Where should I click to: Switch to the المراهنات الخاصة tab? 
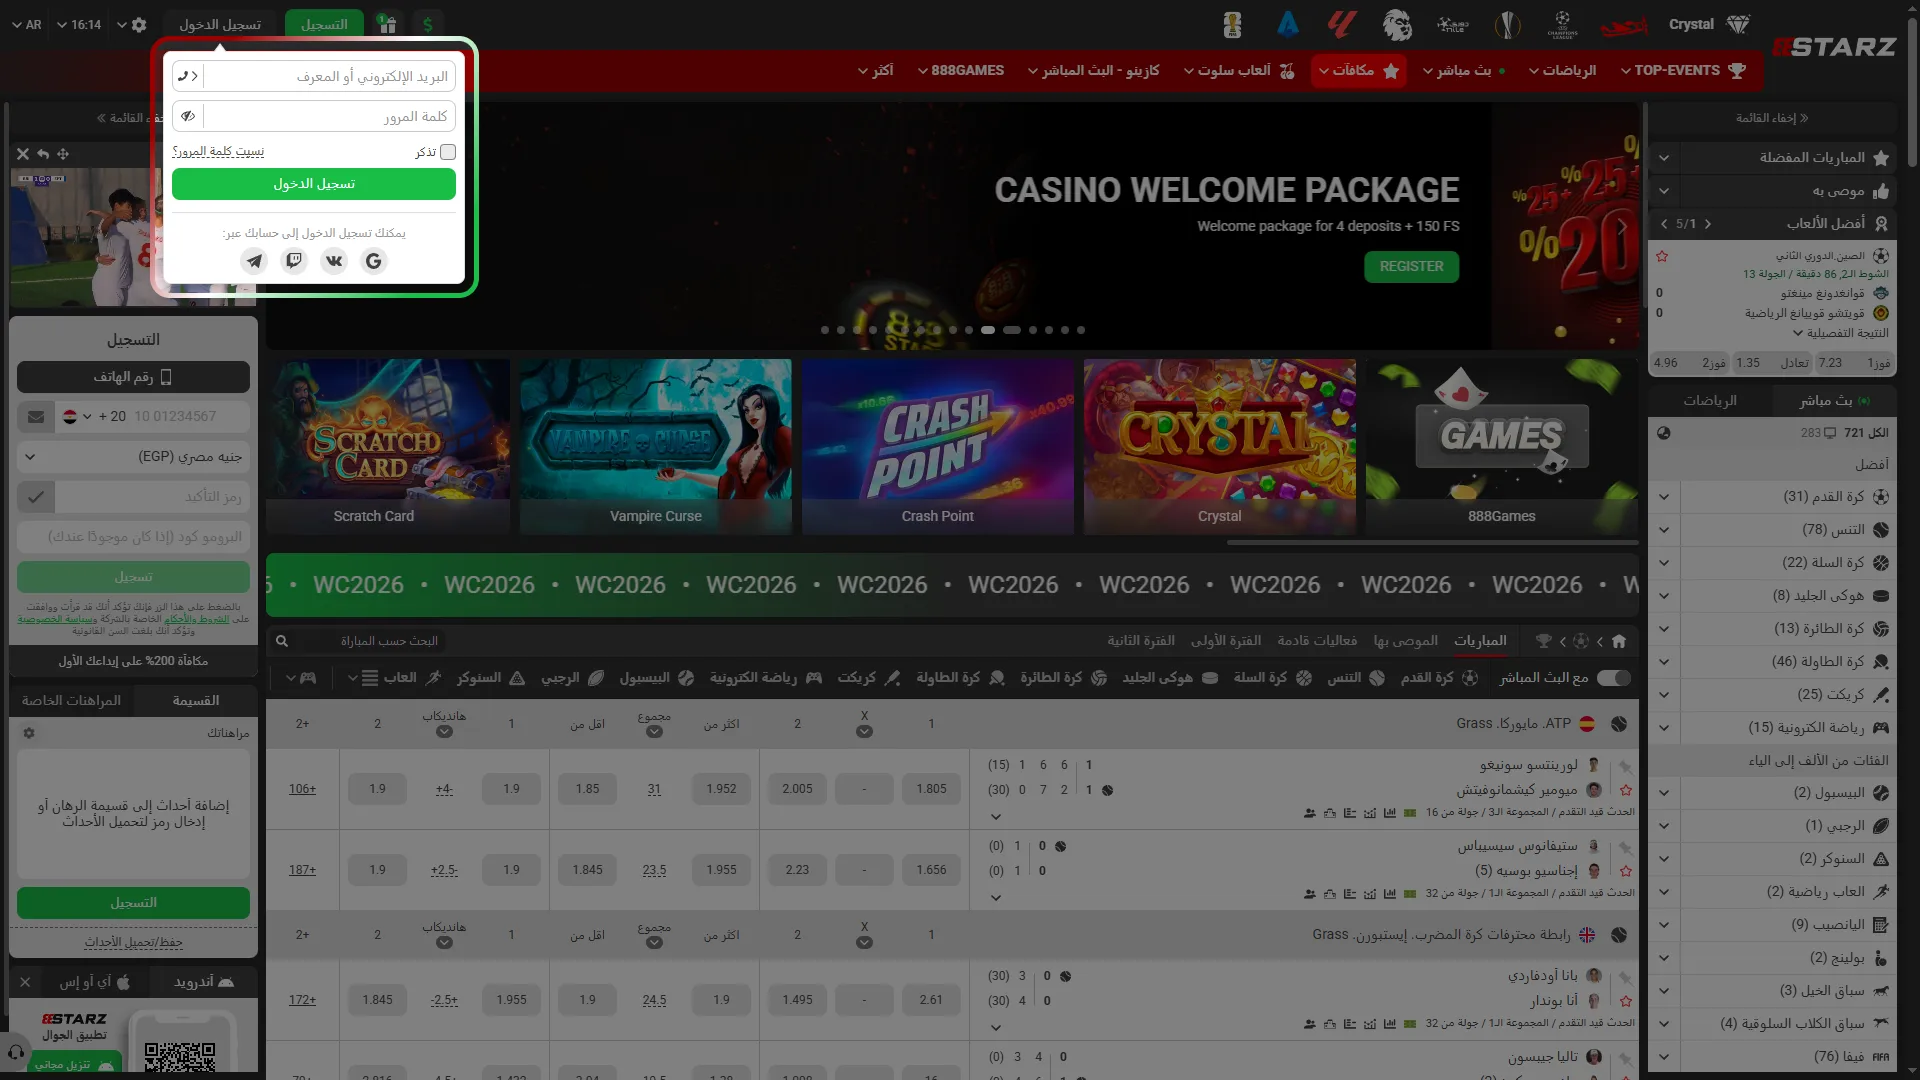click(x=72, y=701)
